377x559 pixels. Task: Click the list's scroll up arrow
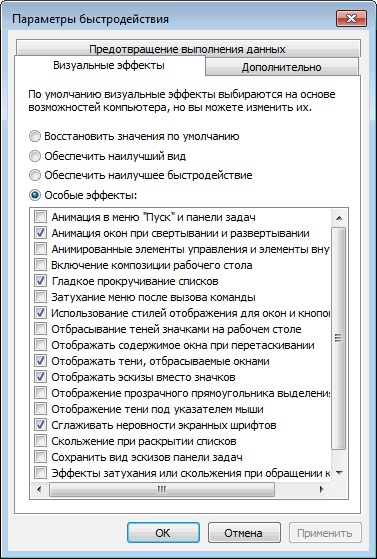[x=339, y=217]
